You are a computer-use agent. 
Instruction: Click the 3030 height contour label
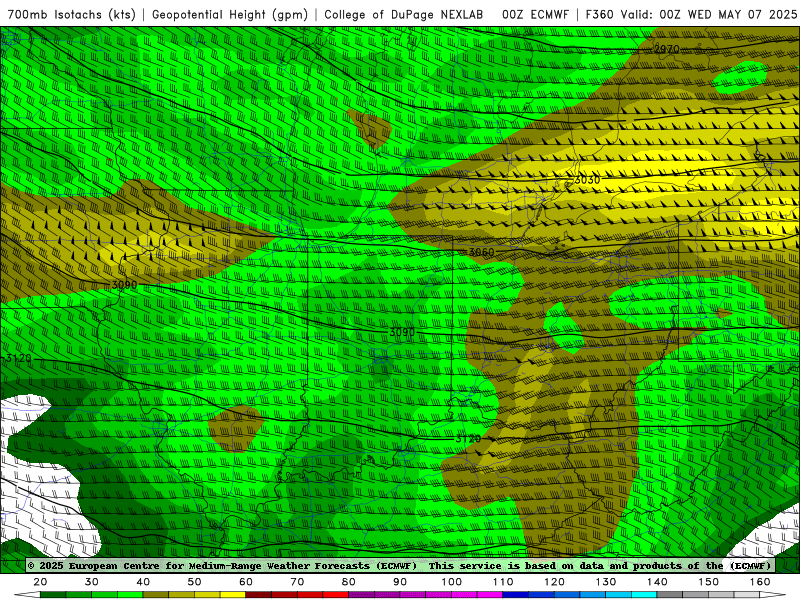587,180
